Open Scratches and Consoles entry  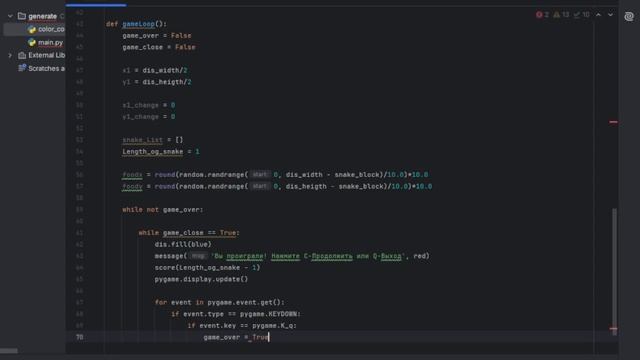[x=46, y=68]
